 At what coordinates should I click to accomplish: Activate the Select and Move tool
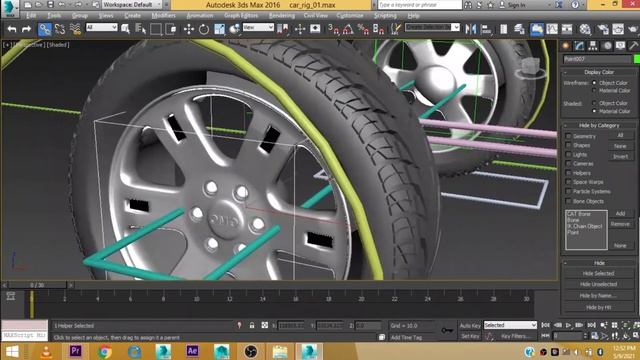(189, 29)
